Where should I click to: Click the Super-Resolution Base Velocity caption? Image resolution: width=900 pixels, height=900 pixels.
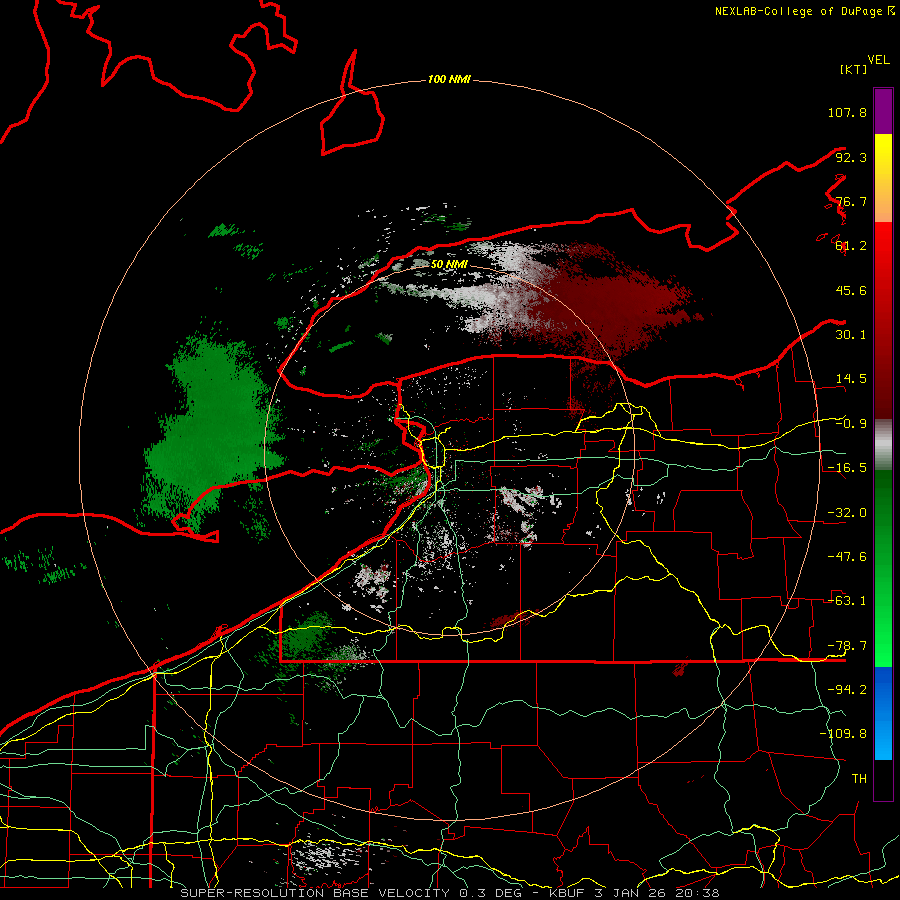tap(449, 893)
